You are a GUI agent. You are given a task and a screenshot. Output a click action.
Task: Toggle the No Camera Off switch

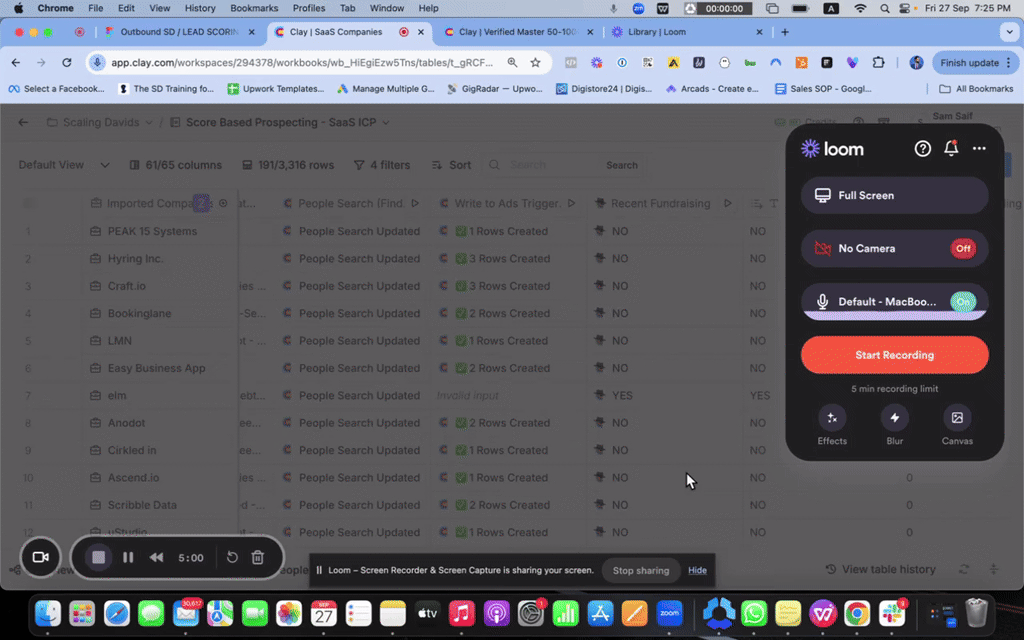click(962, 248)
